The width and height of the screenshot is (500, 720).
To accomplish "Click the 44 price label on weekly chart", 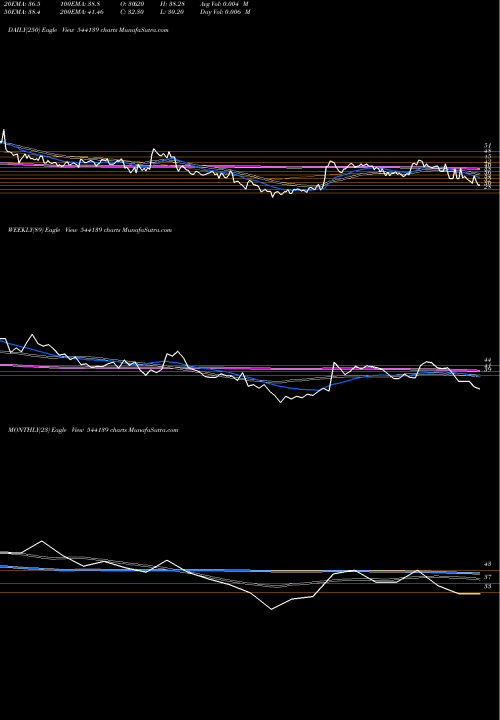I will coord(488,360).
